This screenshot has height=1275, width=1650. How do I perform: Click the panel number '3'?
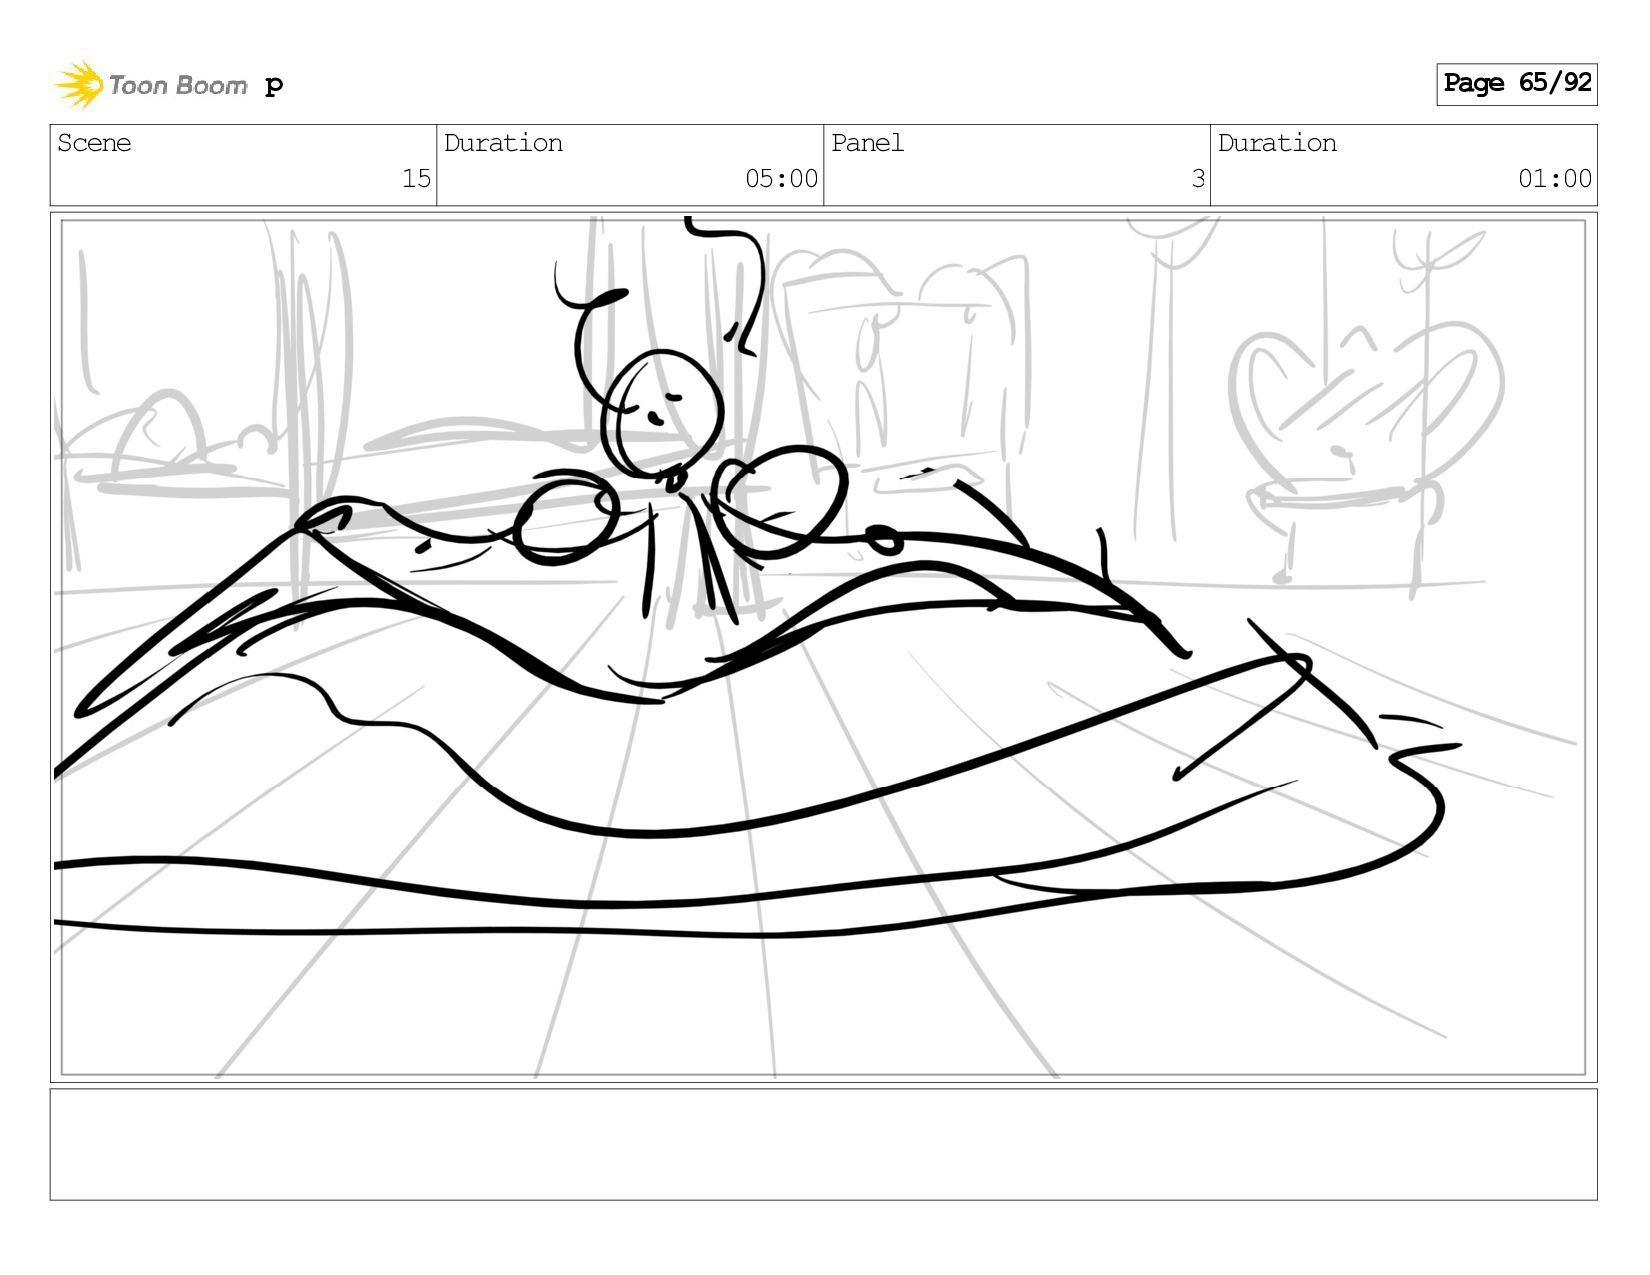click(1198, 179)
